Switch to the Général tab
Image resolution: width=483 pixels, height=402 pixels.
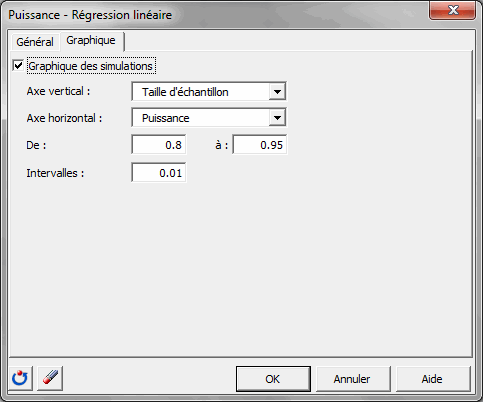pyautogui.click(x=35, y=42)
